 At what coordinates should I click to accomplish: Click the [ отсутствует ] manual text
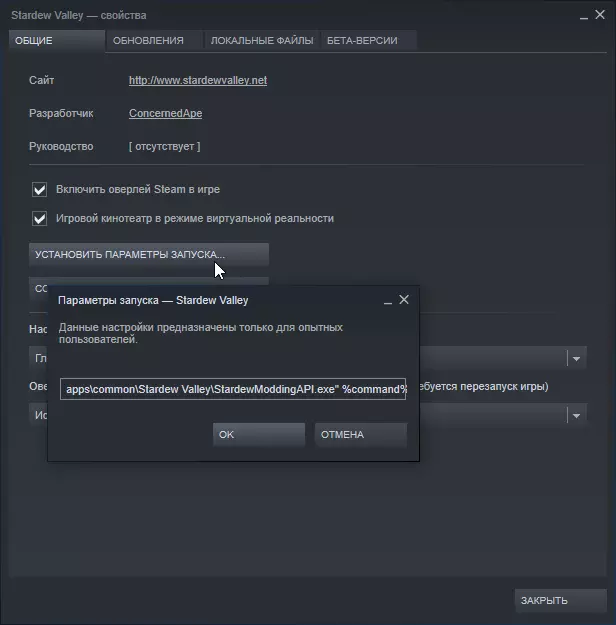[165, 146]
